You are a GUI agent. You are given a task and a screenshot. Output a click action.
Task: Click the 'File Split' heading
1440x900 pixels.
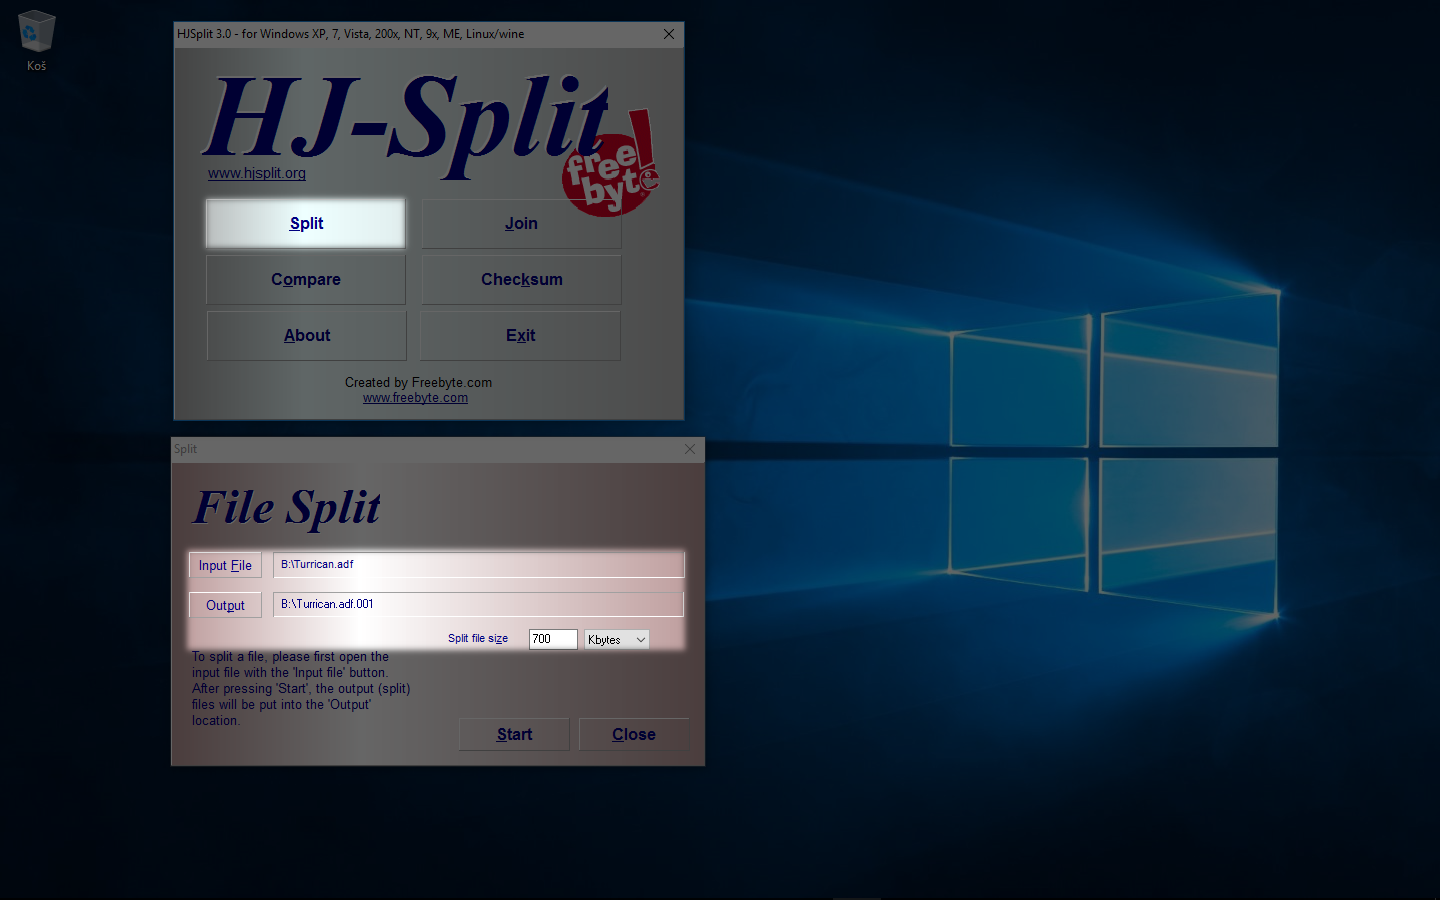pyautogui.click(x=287, y=507)
